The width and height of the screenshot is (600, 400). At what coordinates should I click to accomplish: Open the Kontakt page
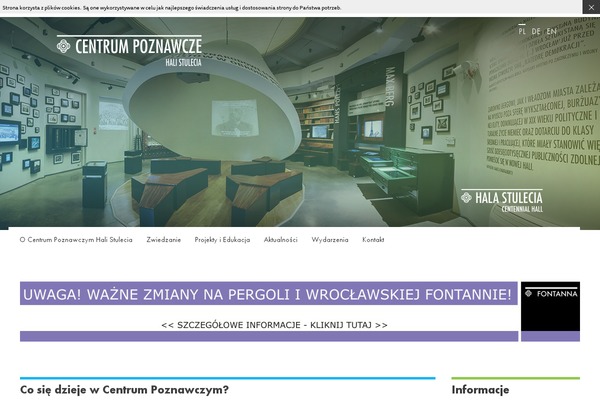373,240
